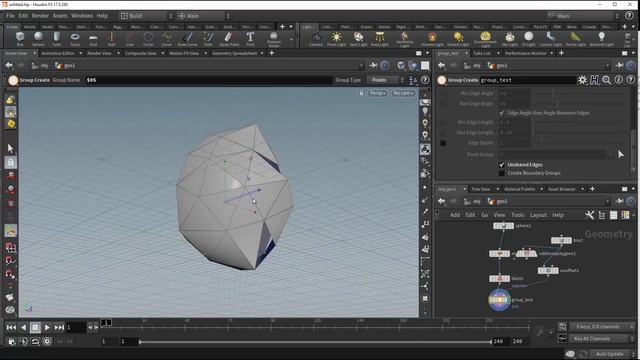Screen dimensions: 640x360
Task: Click the Group Name input field
Action: pyautogui.click(x=209, y=80)
